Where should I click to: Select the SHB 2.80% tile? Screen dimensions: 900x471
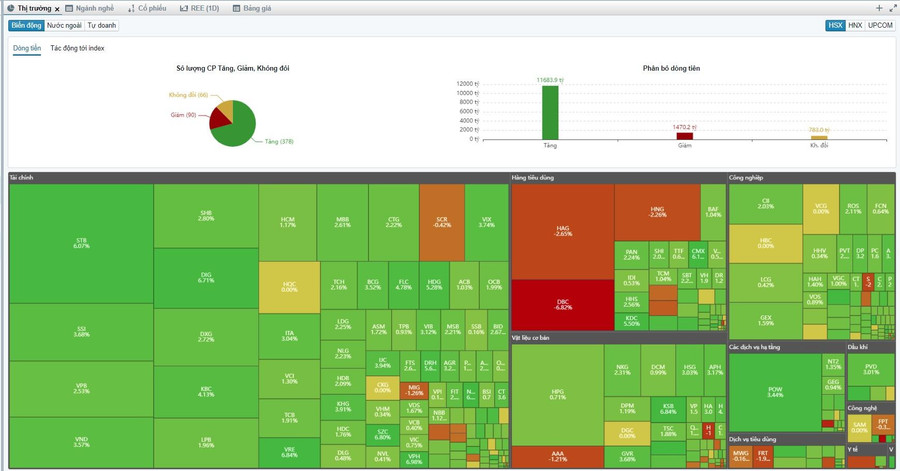pos(205,216)
